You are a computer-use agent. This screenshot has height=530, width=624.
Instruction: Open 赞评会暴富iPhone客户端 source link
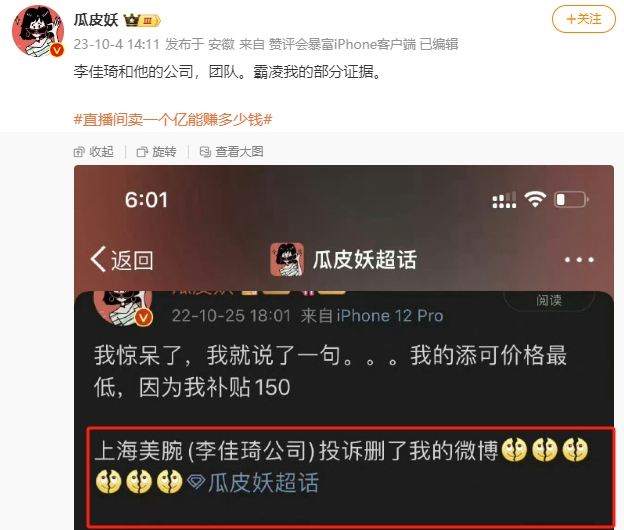click(x=342, y=44)
